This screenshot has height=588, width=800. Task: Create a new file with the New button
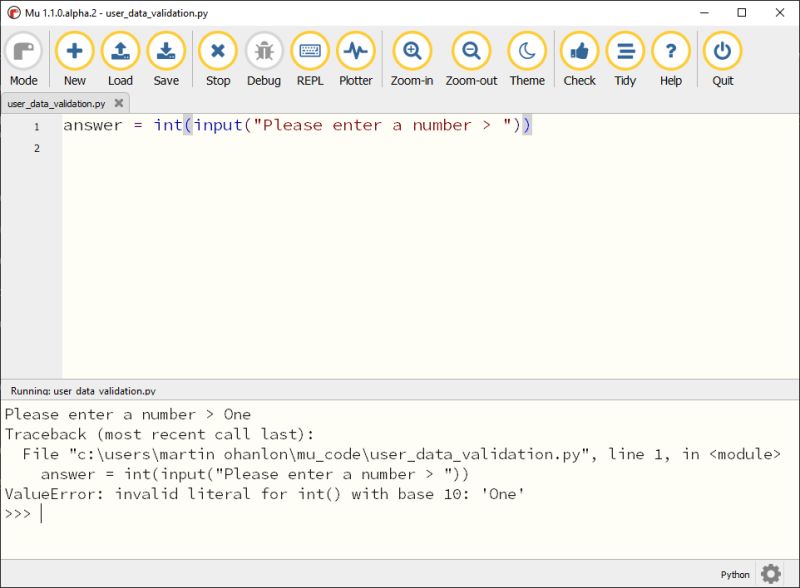[75, 55]
